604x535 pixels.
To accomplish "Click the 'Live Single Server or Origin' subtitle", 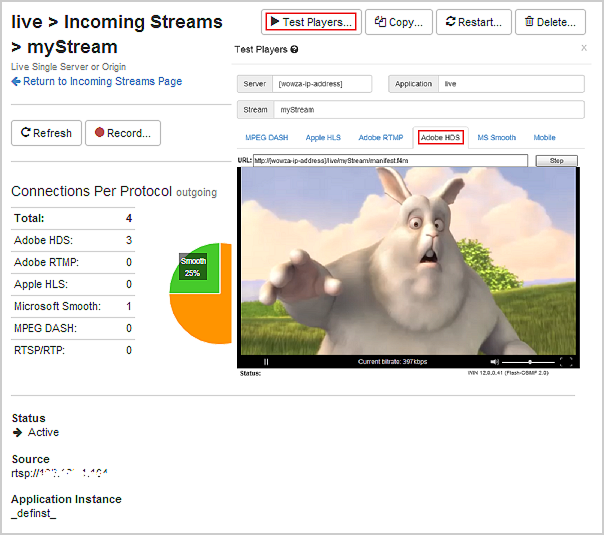I will point(69,67).
